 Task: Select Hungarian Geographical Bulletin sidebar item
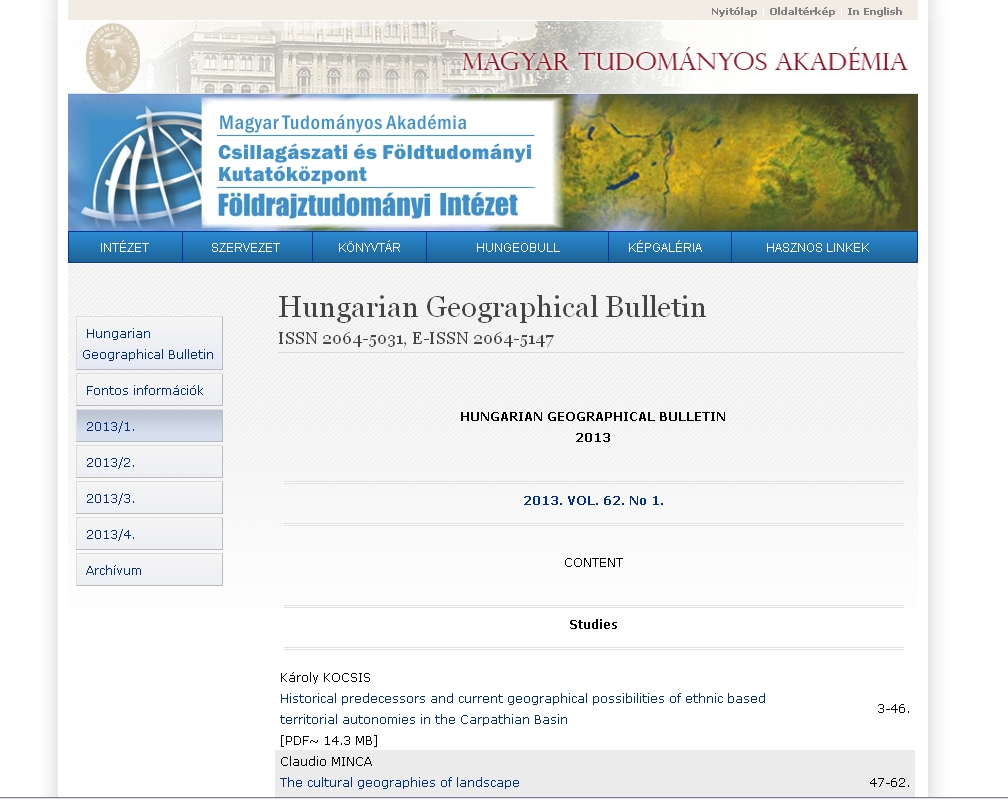pyautogui.click(x=149, y=343)
